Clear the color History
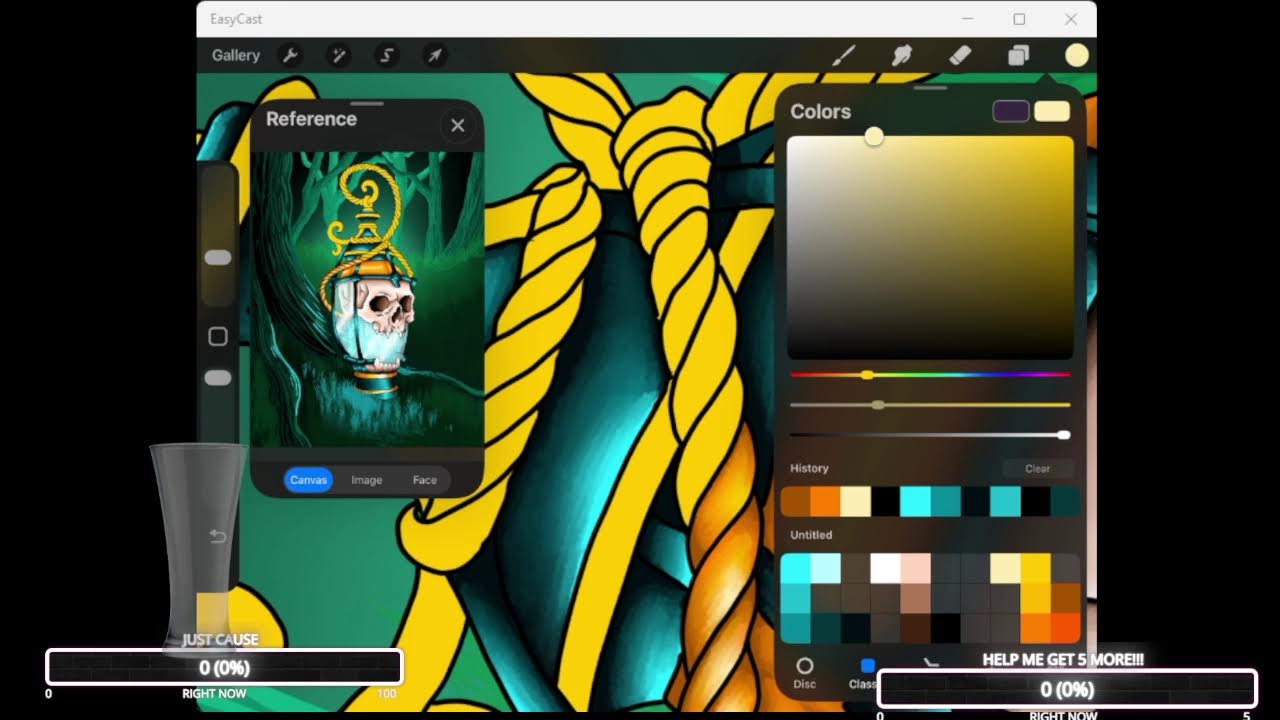This screenshot has height=720, width=1280. tap(1038, 468)
